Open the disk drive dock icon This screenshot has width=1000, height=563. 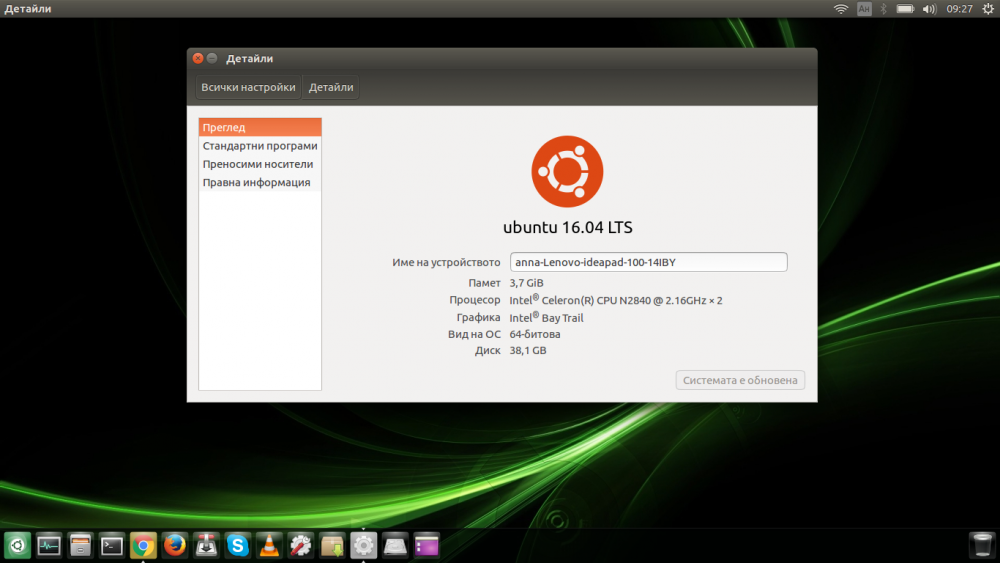(395, 546)
